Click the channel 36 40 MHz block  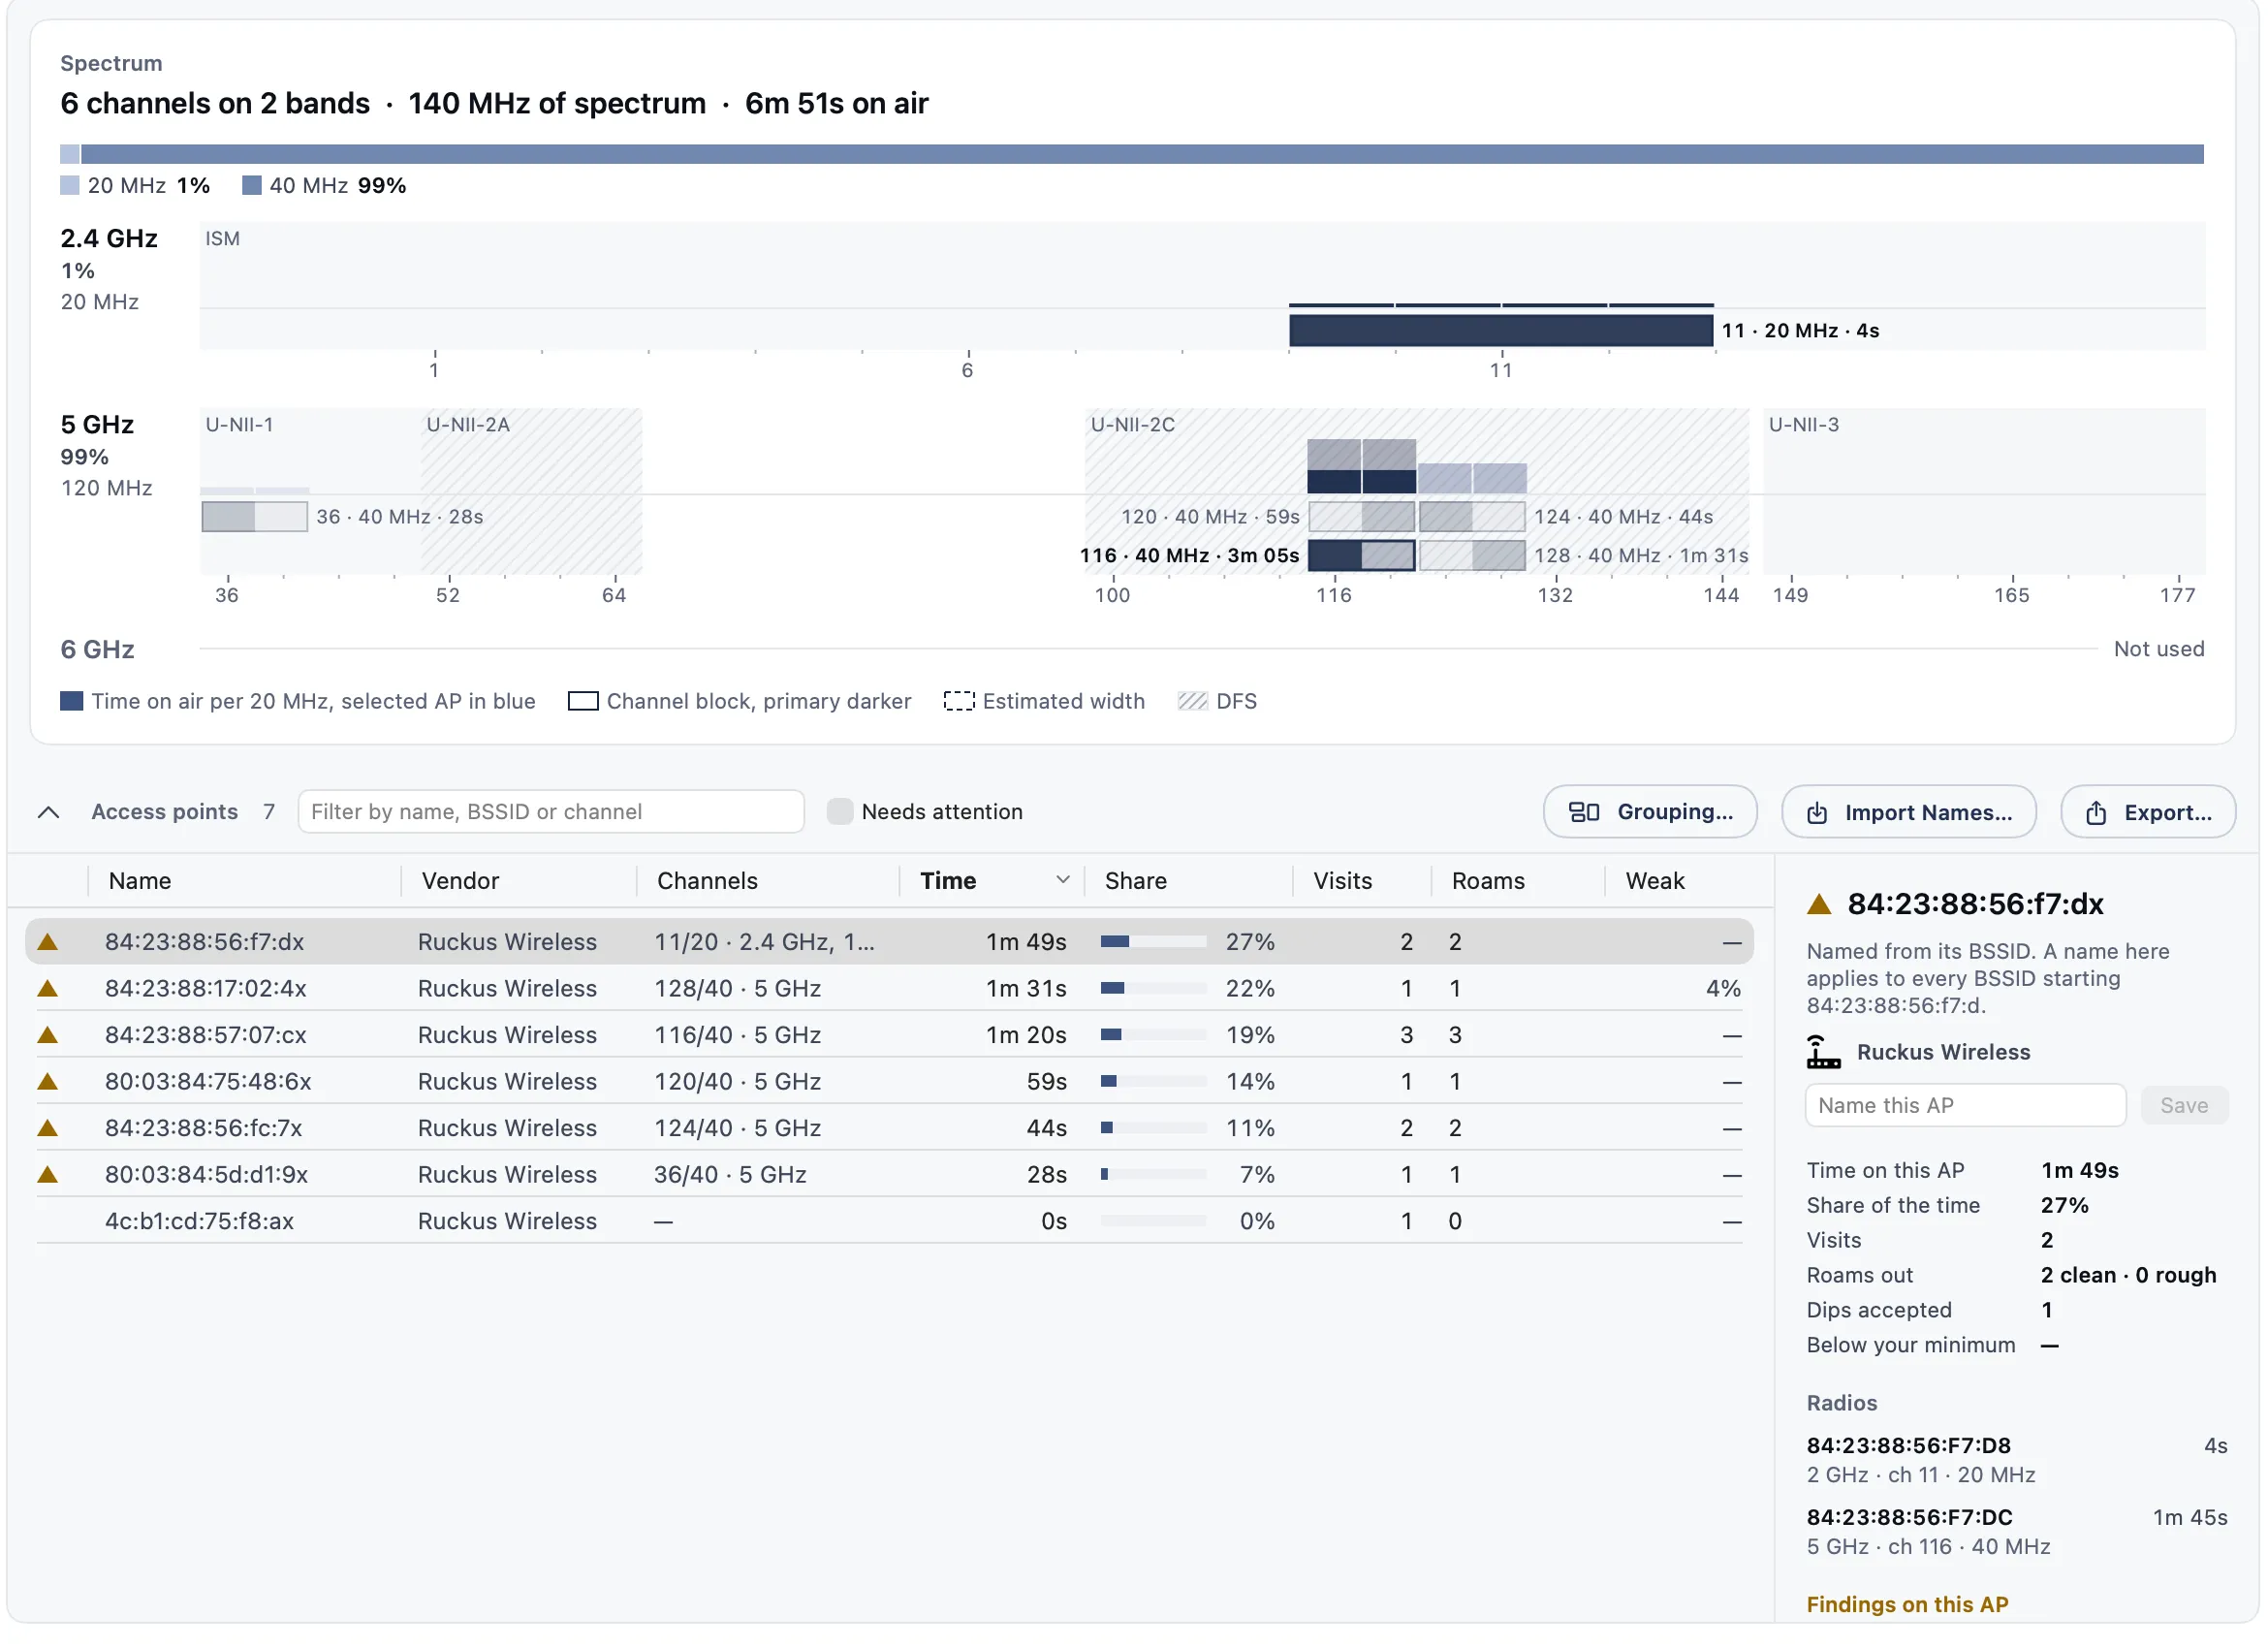pyautogui.click(x=254, y=517)
